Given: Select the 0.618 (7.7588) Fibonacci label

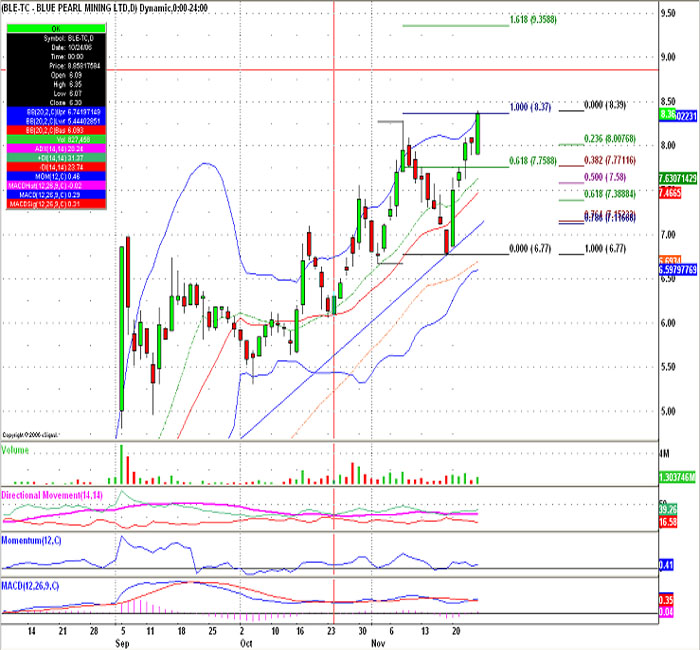Looking at the screenshot, I should [x=533, y=160].
